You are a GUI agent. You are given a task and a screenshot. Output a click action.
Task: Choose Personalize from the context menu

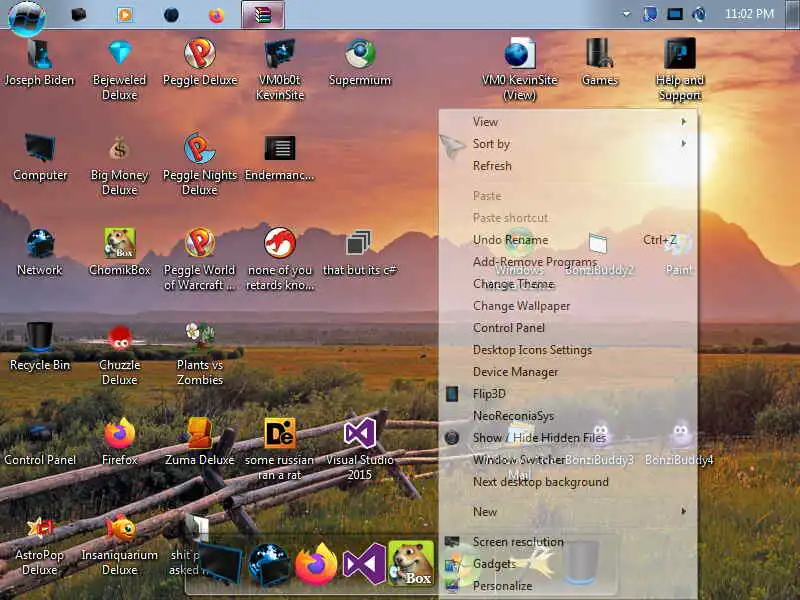pyautogui.click(x=568, y=586)
